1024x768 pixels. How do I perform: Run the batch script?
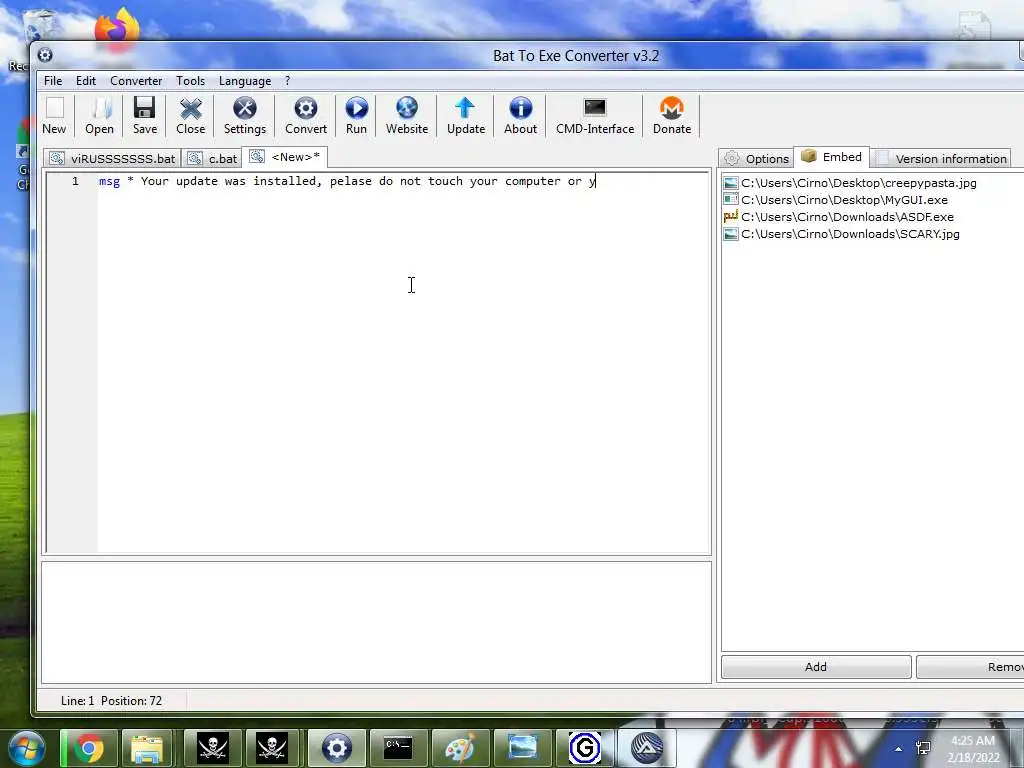coord(356,116)
